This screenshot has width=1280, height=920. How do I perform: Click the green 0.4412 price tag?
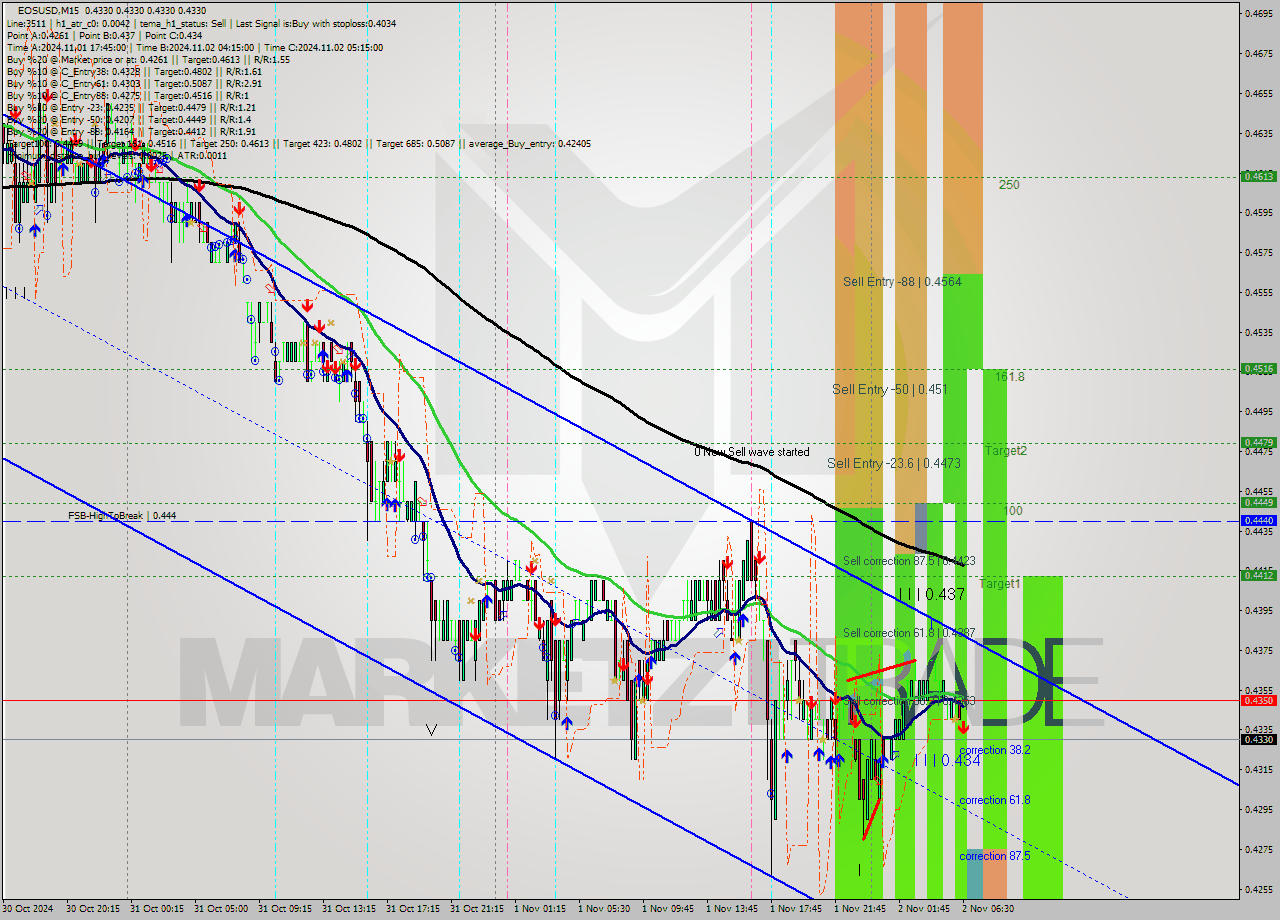1257,575
